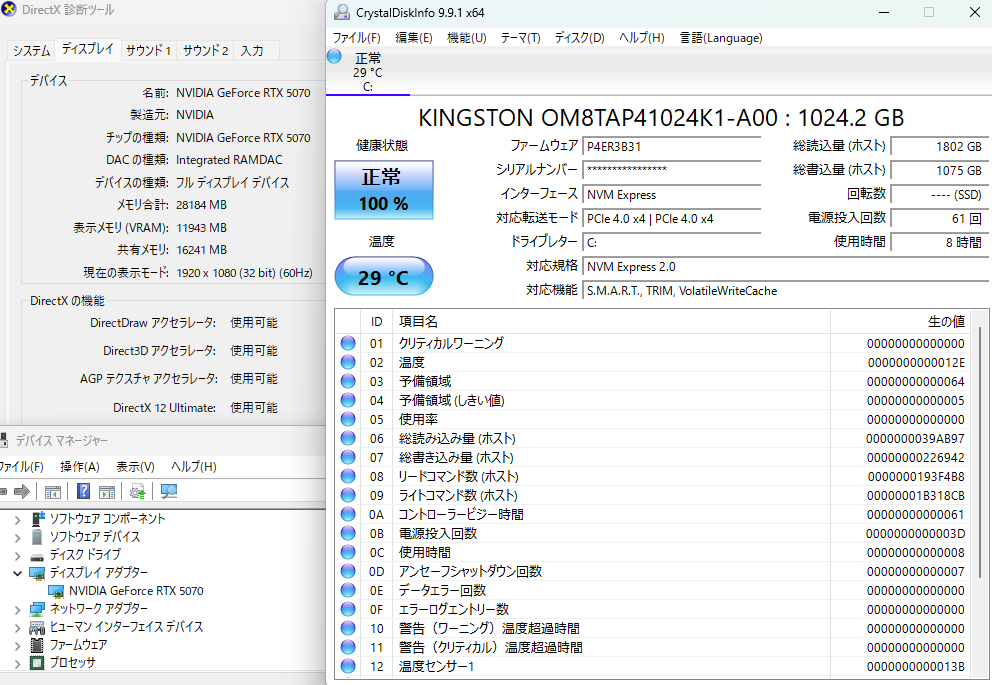Click the ソフトウェア デバイス category icon
Screen dimensions: 992x685
tap(37, 537)
